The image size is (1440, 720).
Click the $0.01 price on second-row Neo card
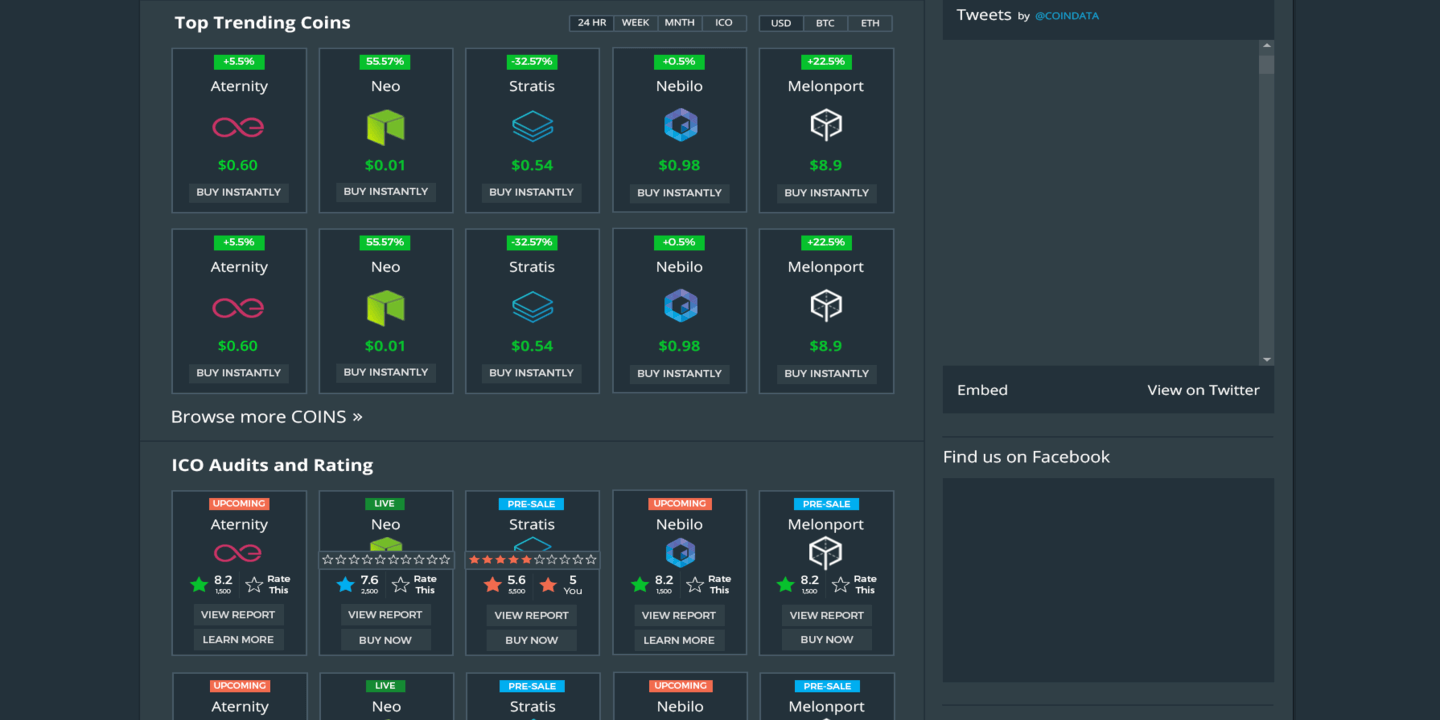click(385, 346)
